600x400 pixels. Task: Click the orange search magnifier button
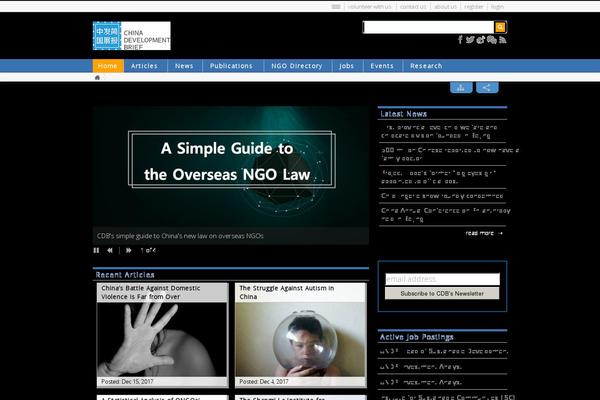click(500, 27)
